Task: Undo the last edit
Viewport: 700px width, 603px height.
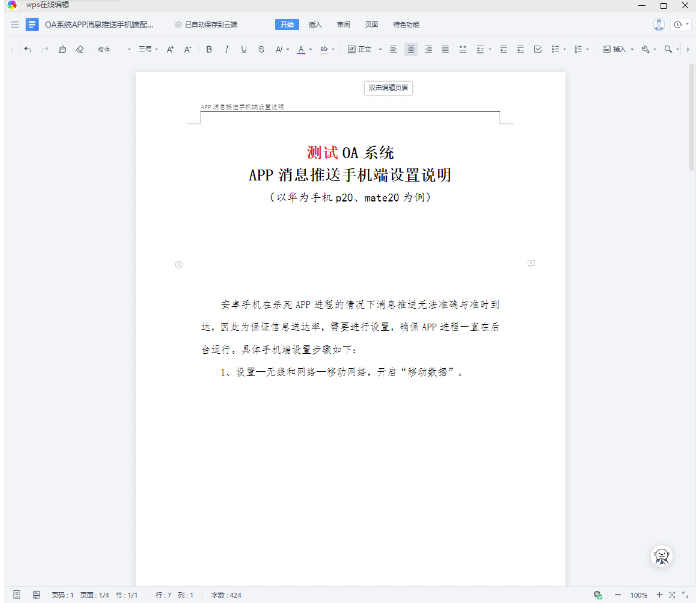Action: 28,49
